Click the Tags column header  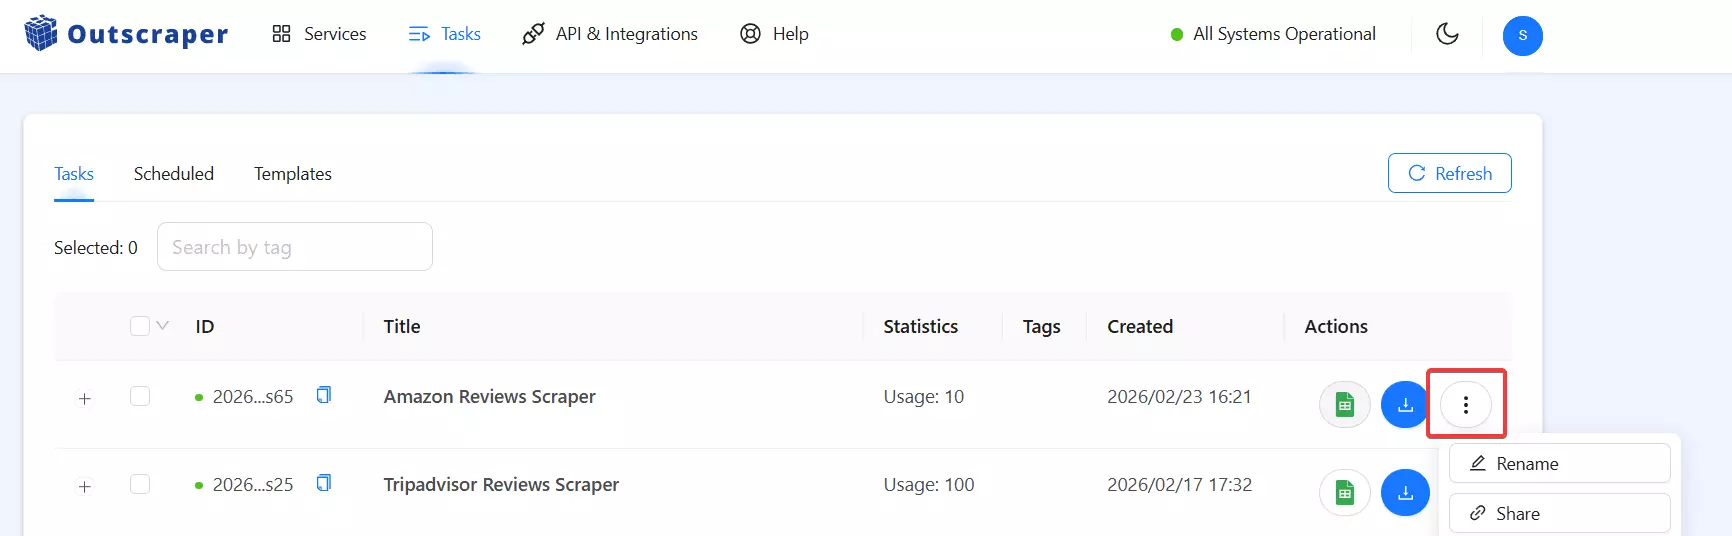pos(1041,327)
